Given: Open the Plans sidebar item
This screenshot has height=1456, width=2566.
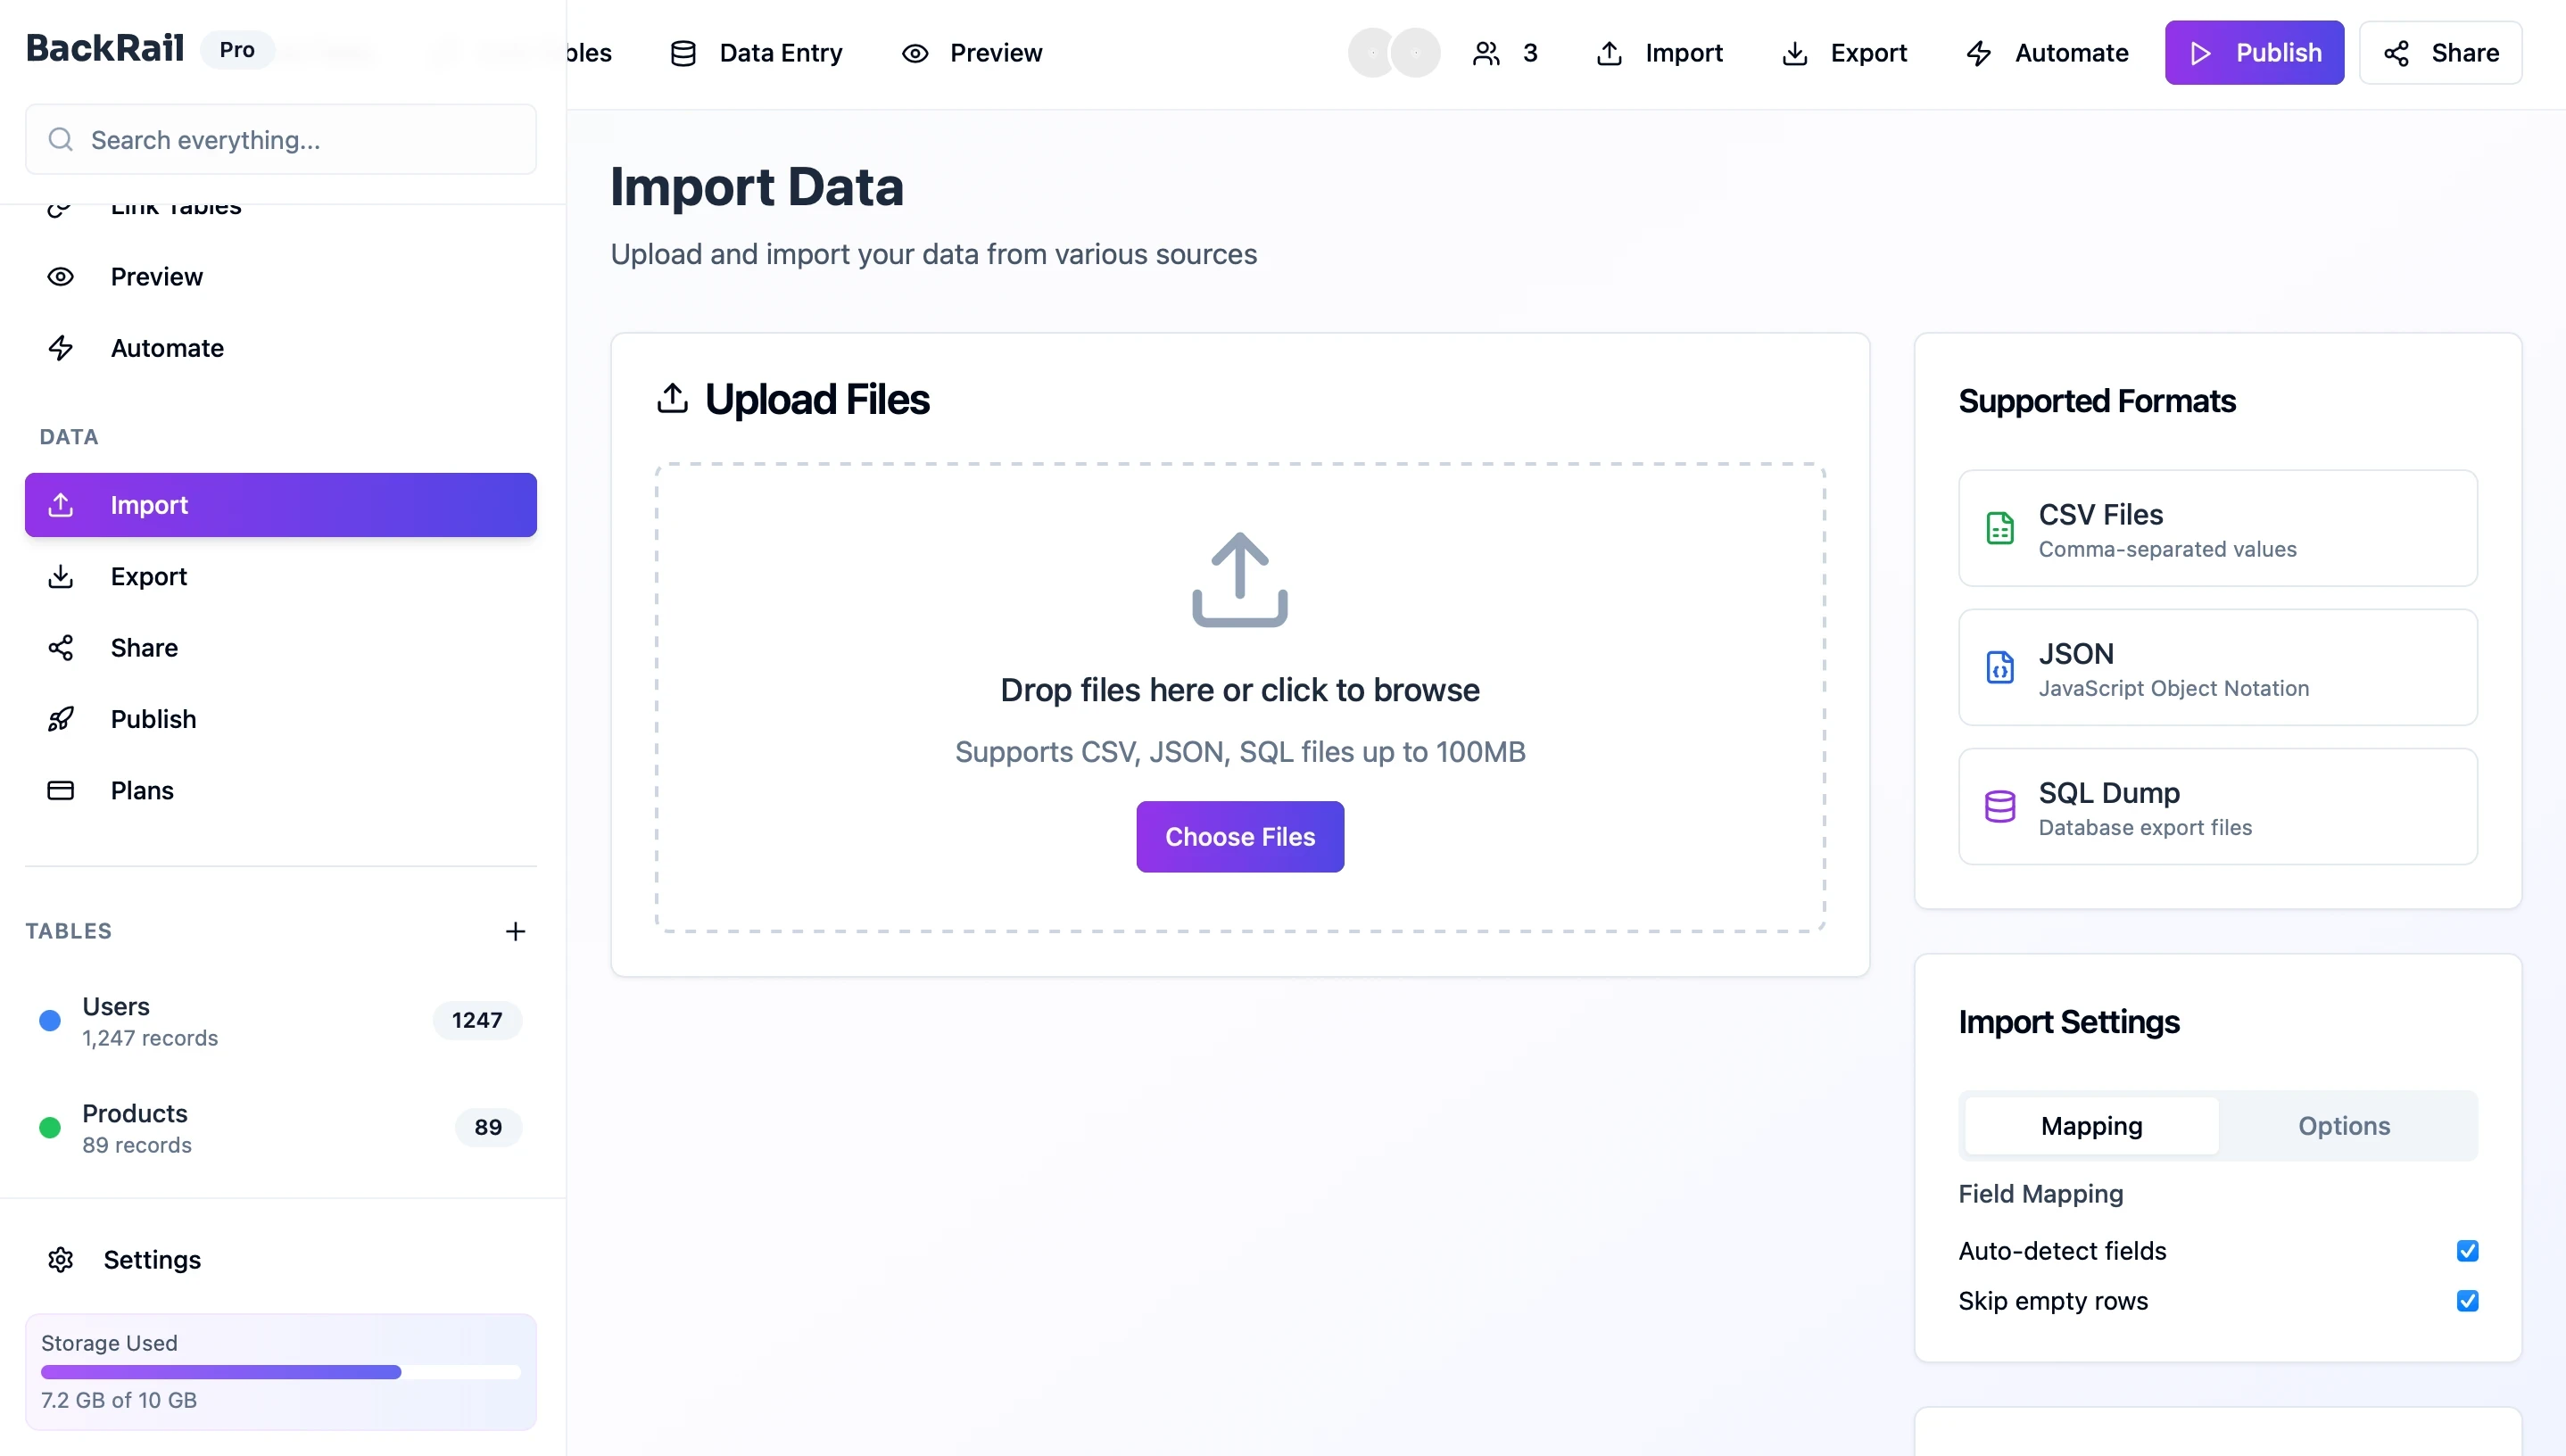Looking at the screenshot, I should 281,790.
